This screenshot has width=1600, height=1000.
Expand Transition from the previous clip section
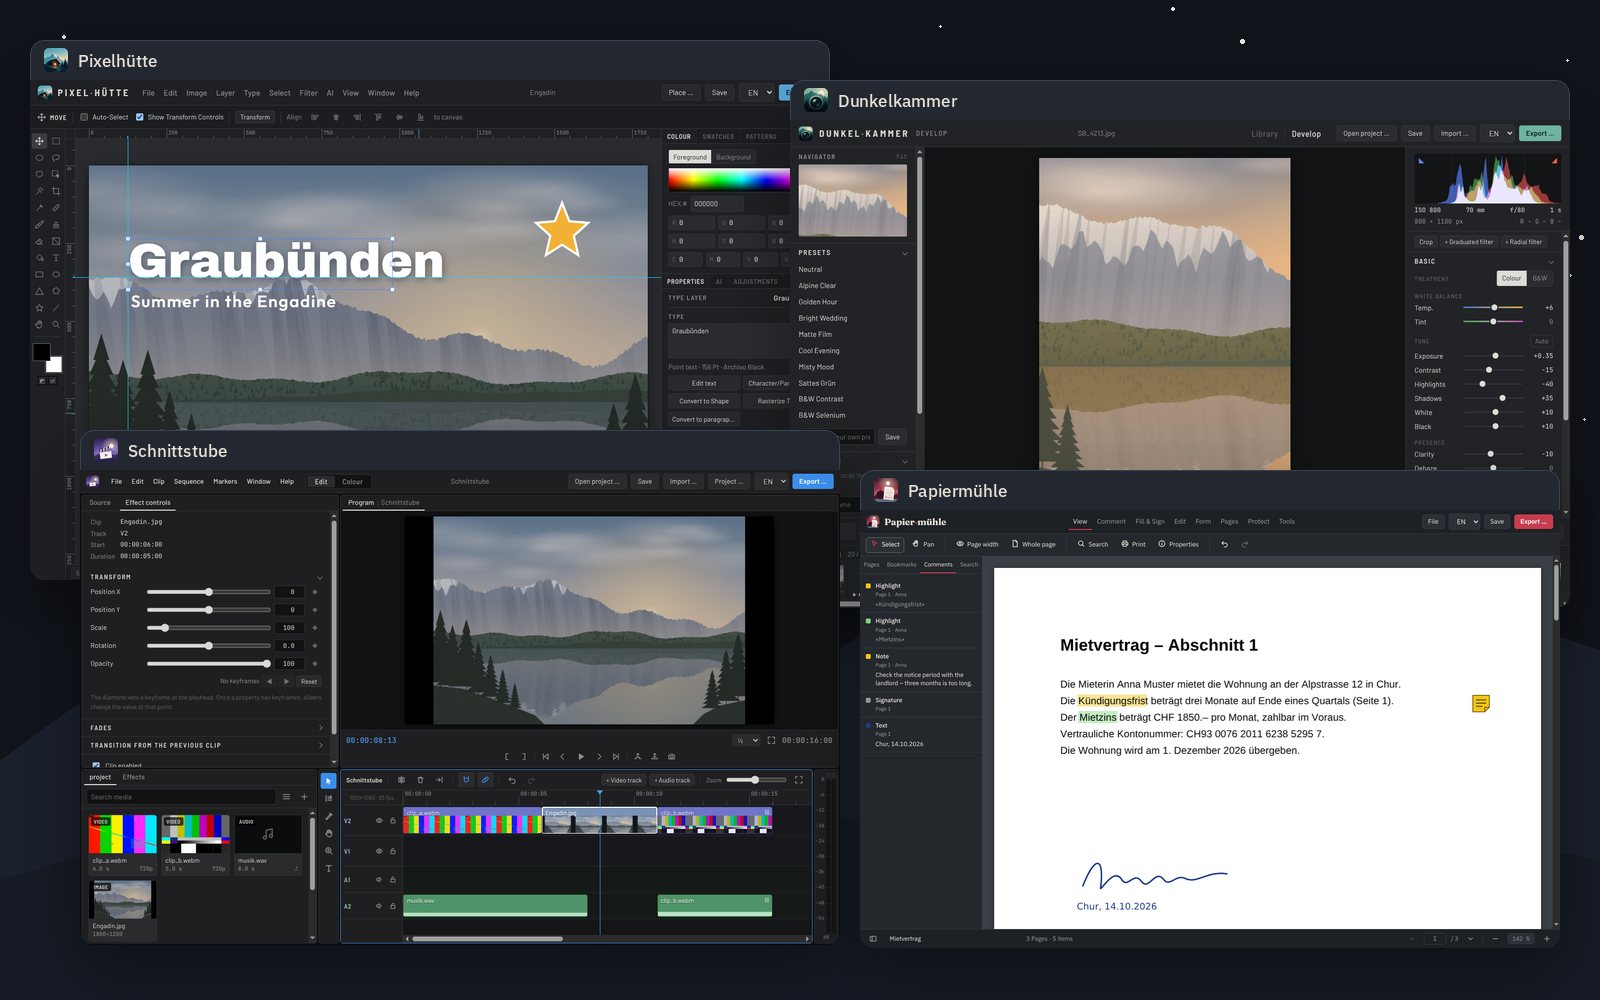[x=207, y=745]
